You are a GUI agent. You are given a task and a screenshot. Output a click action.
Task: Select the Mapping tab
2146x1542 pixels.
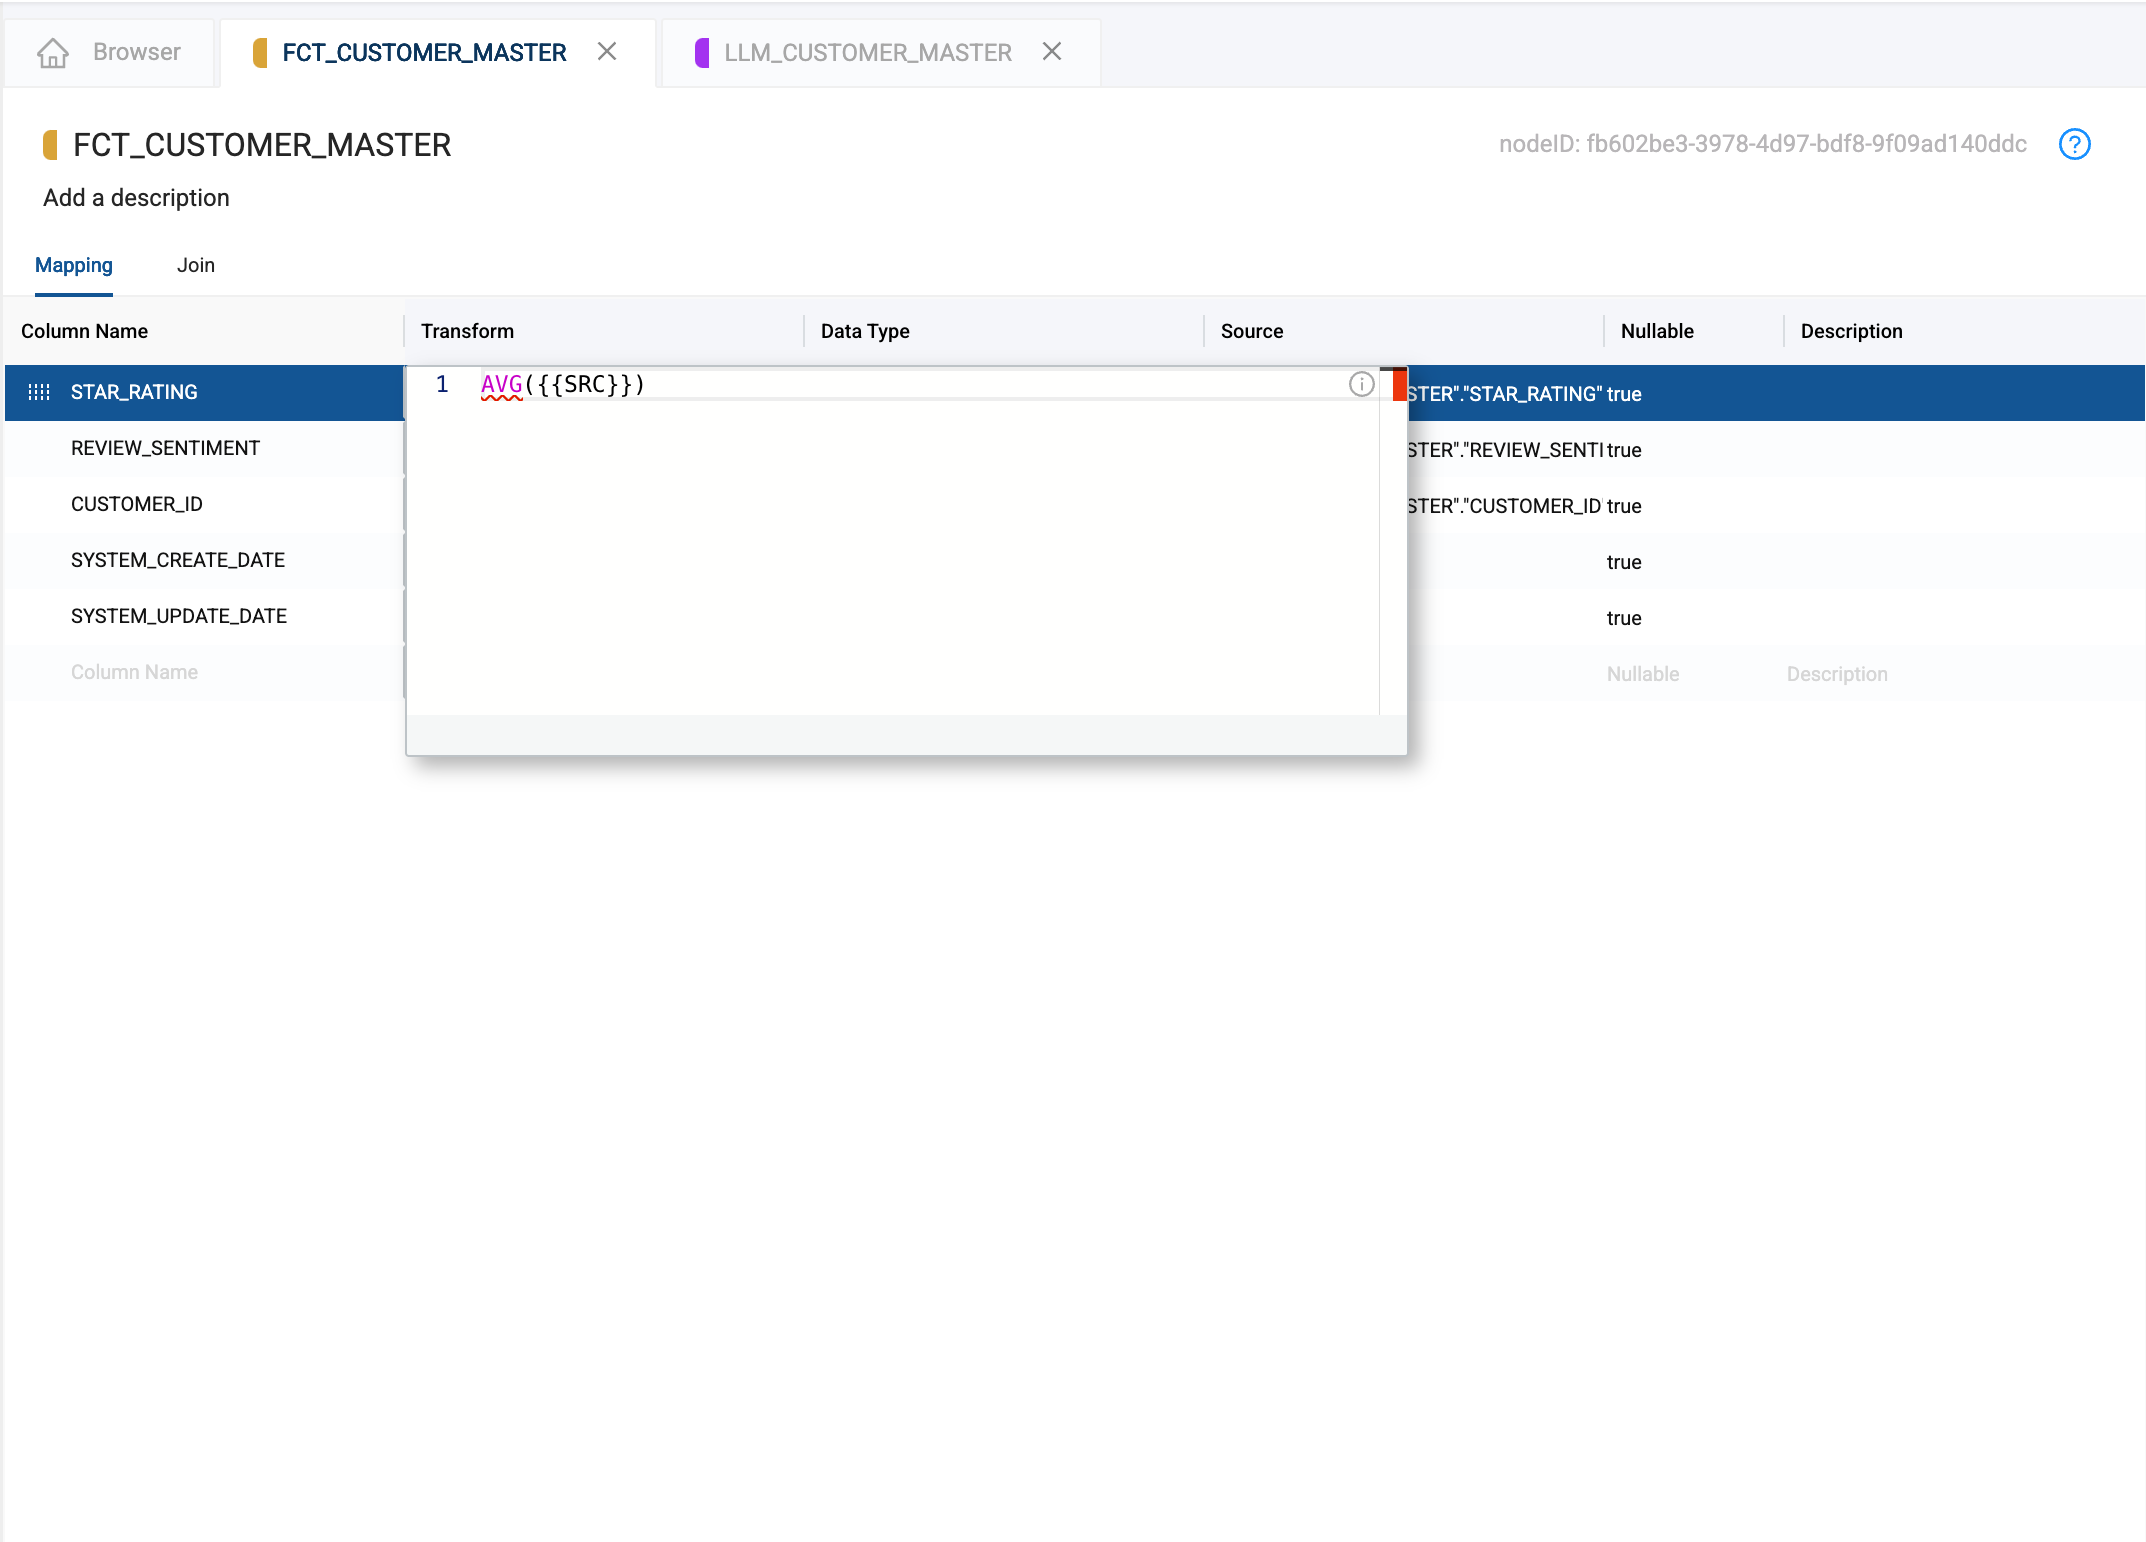pyautogui.click(x=74, y=265)
